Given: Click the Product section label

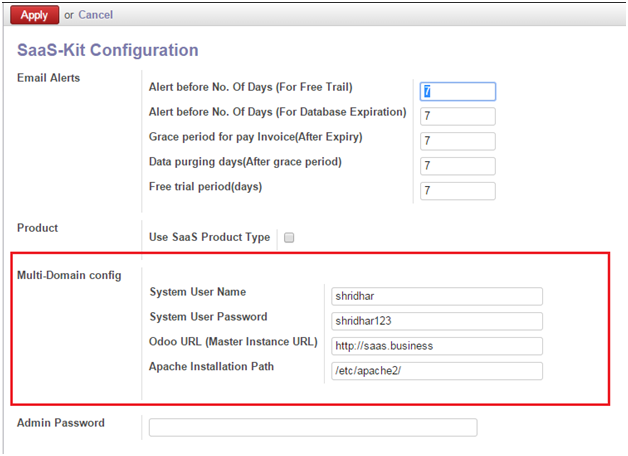Looking at the screenshot, I should 37,228.
